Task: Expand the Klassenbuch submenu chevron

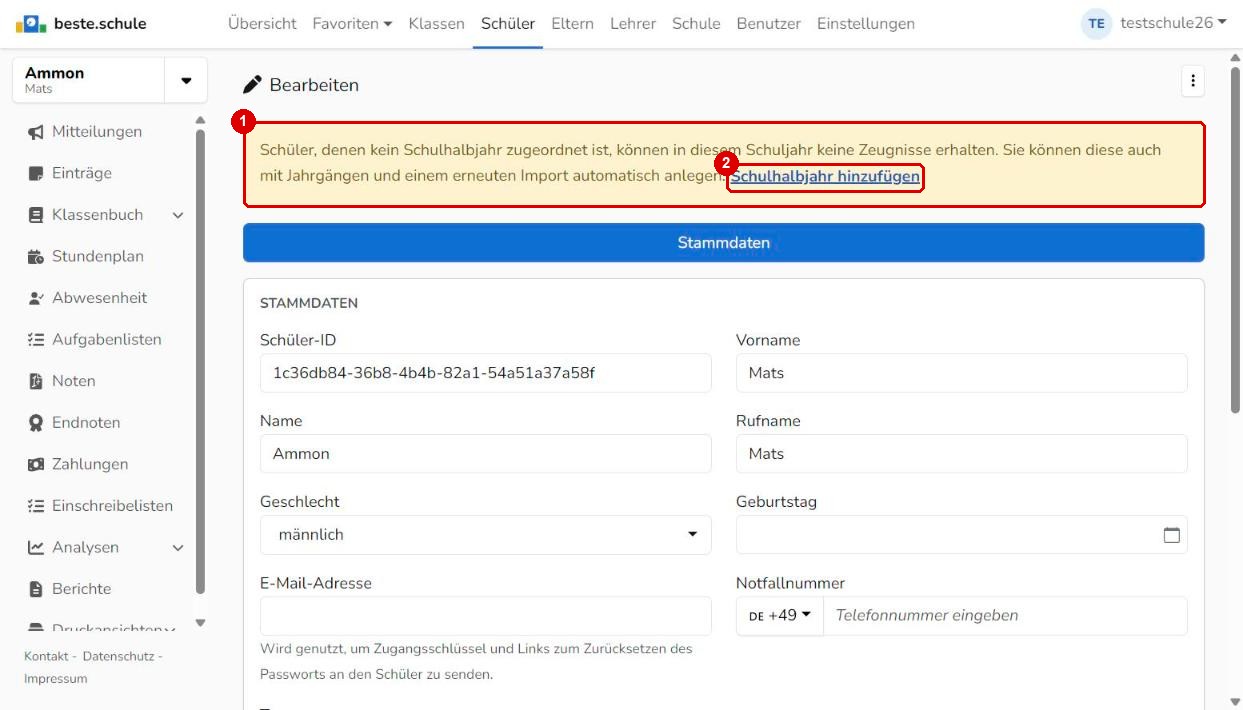Action: (178, 215)
